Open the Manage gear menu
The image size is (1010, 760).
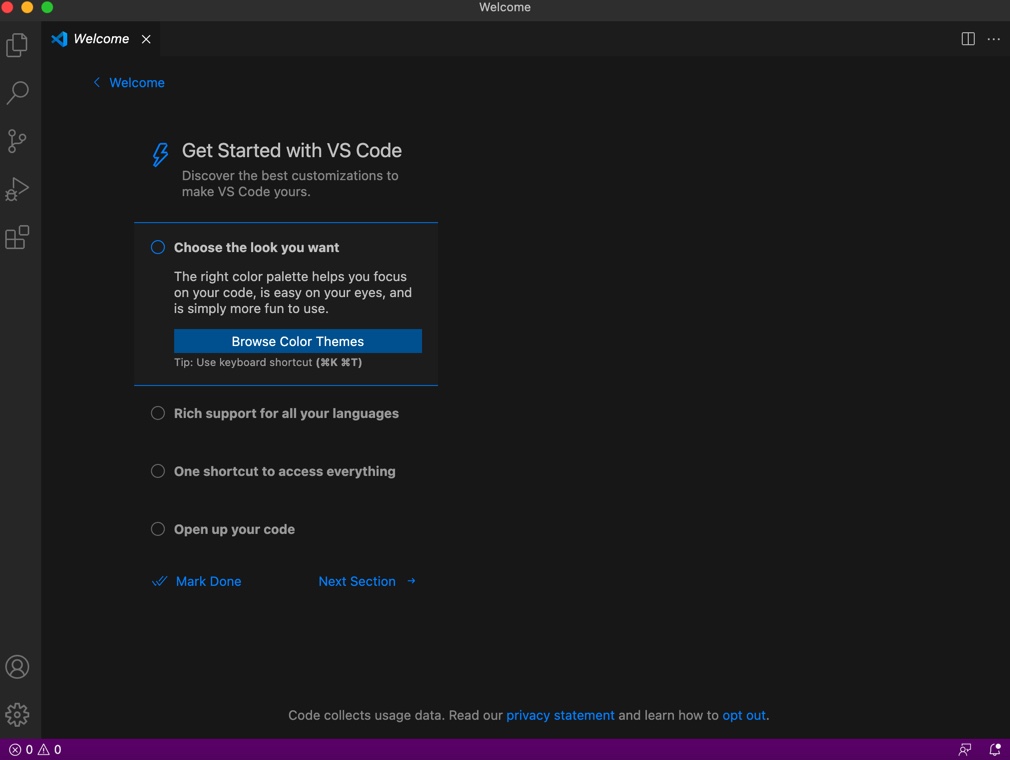point(17,714)
